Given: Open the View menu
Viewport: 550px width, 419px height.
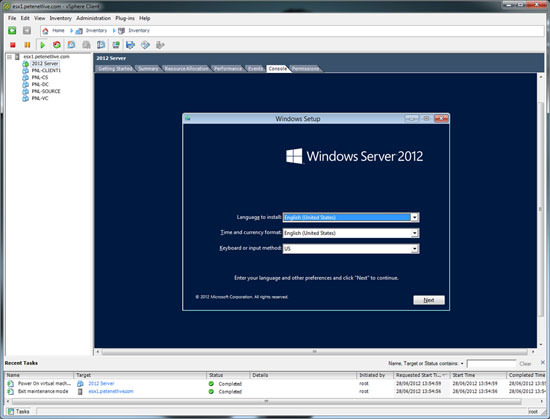Looking at the screenshot, I should tap(39, 18).
